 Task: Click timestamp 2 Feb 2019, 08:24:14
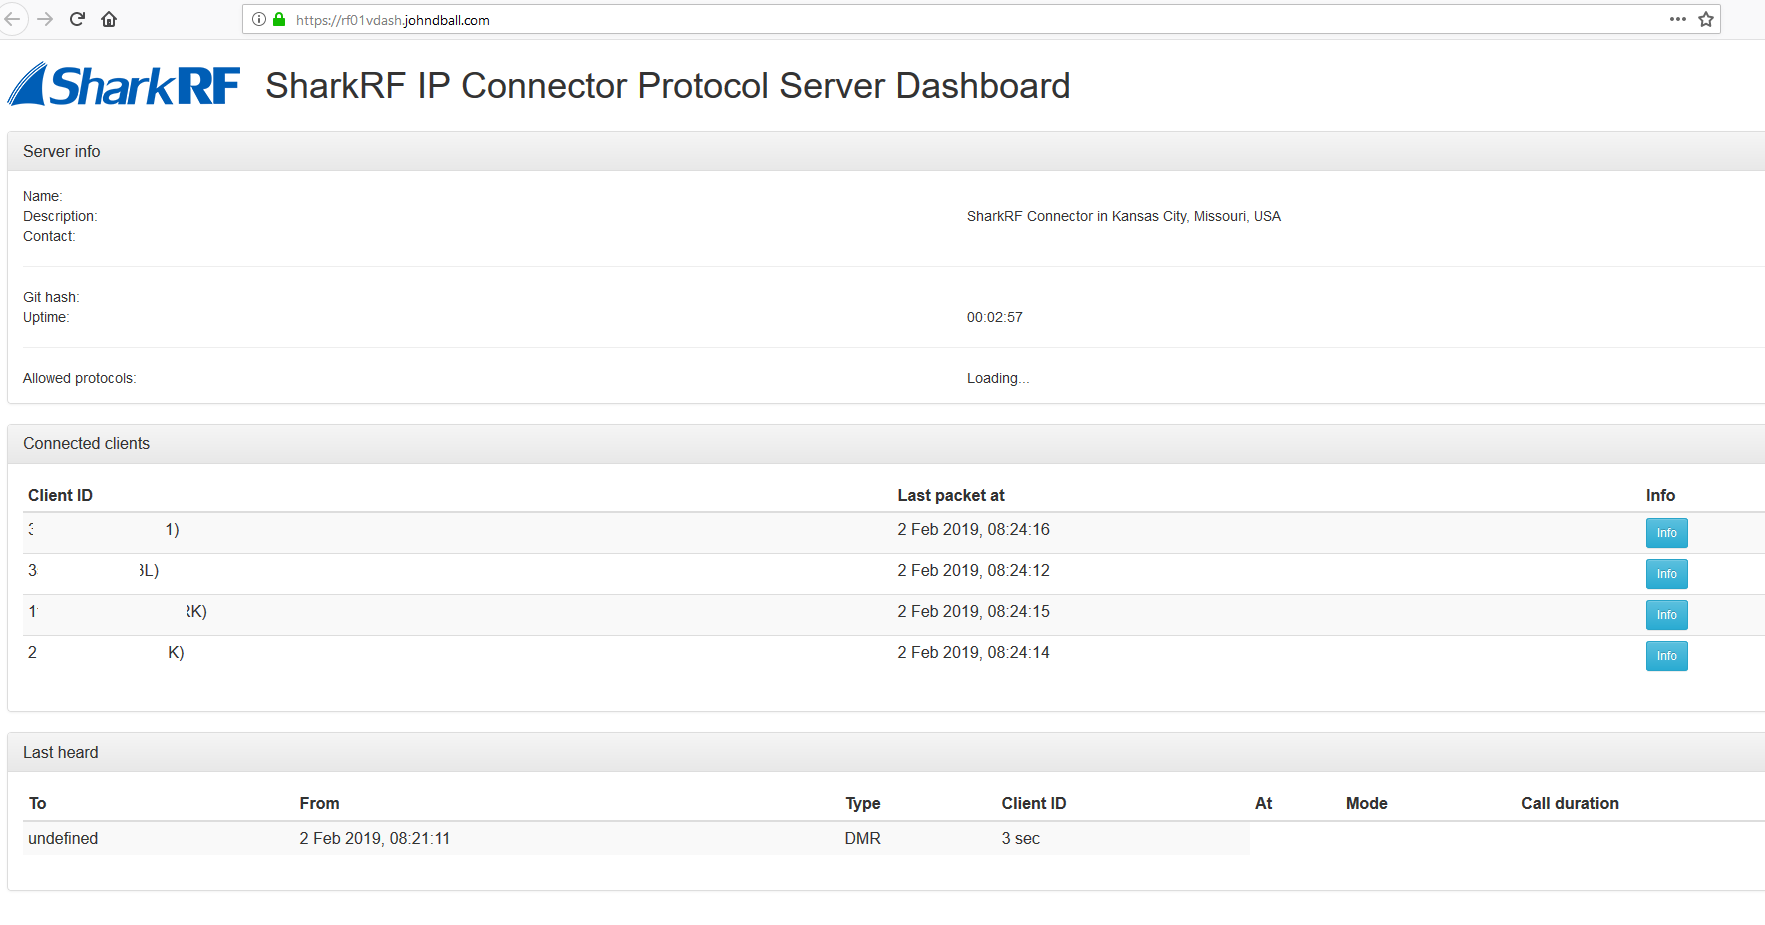(974, 652)
